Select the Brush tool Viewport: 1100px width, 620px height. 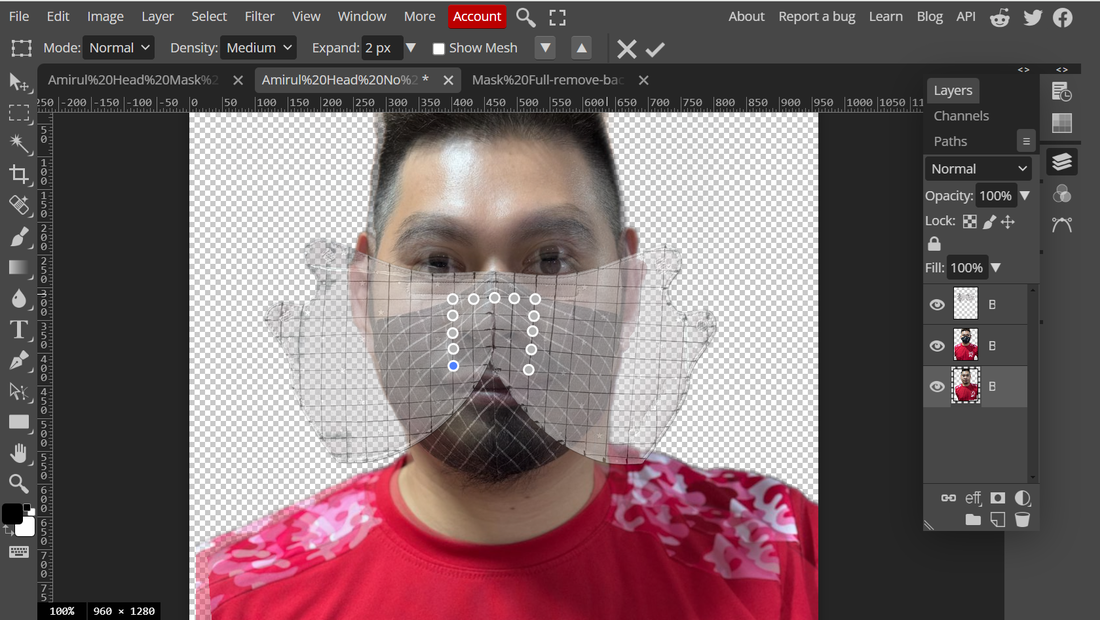click(19, 236)
